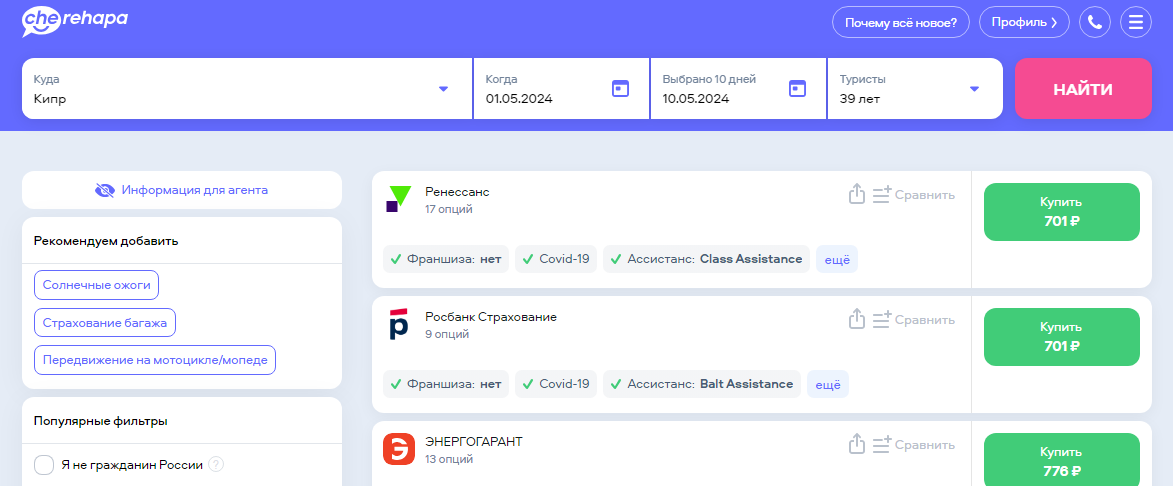Image resolution: width=1173 pixels, height=486 pixels.
Task: Click the share icon for Ренессанс
Action: click(857, 194)
